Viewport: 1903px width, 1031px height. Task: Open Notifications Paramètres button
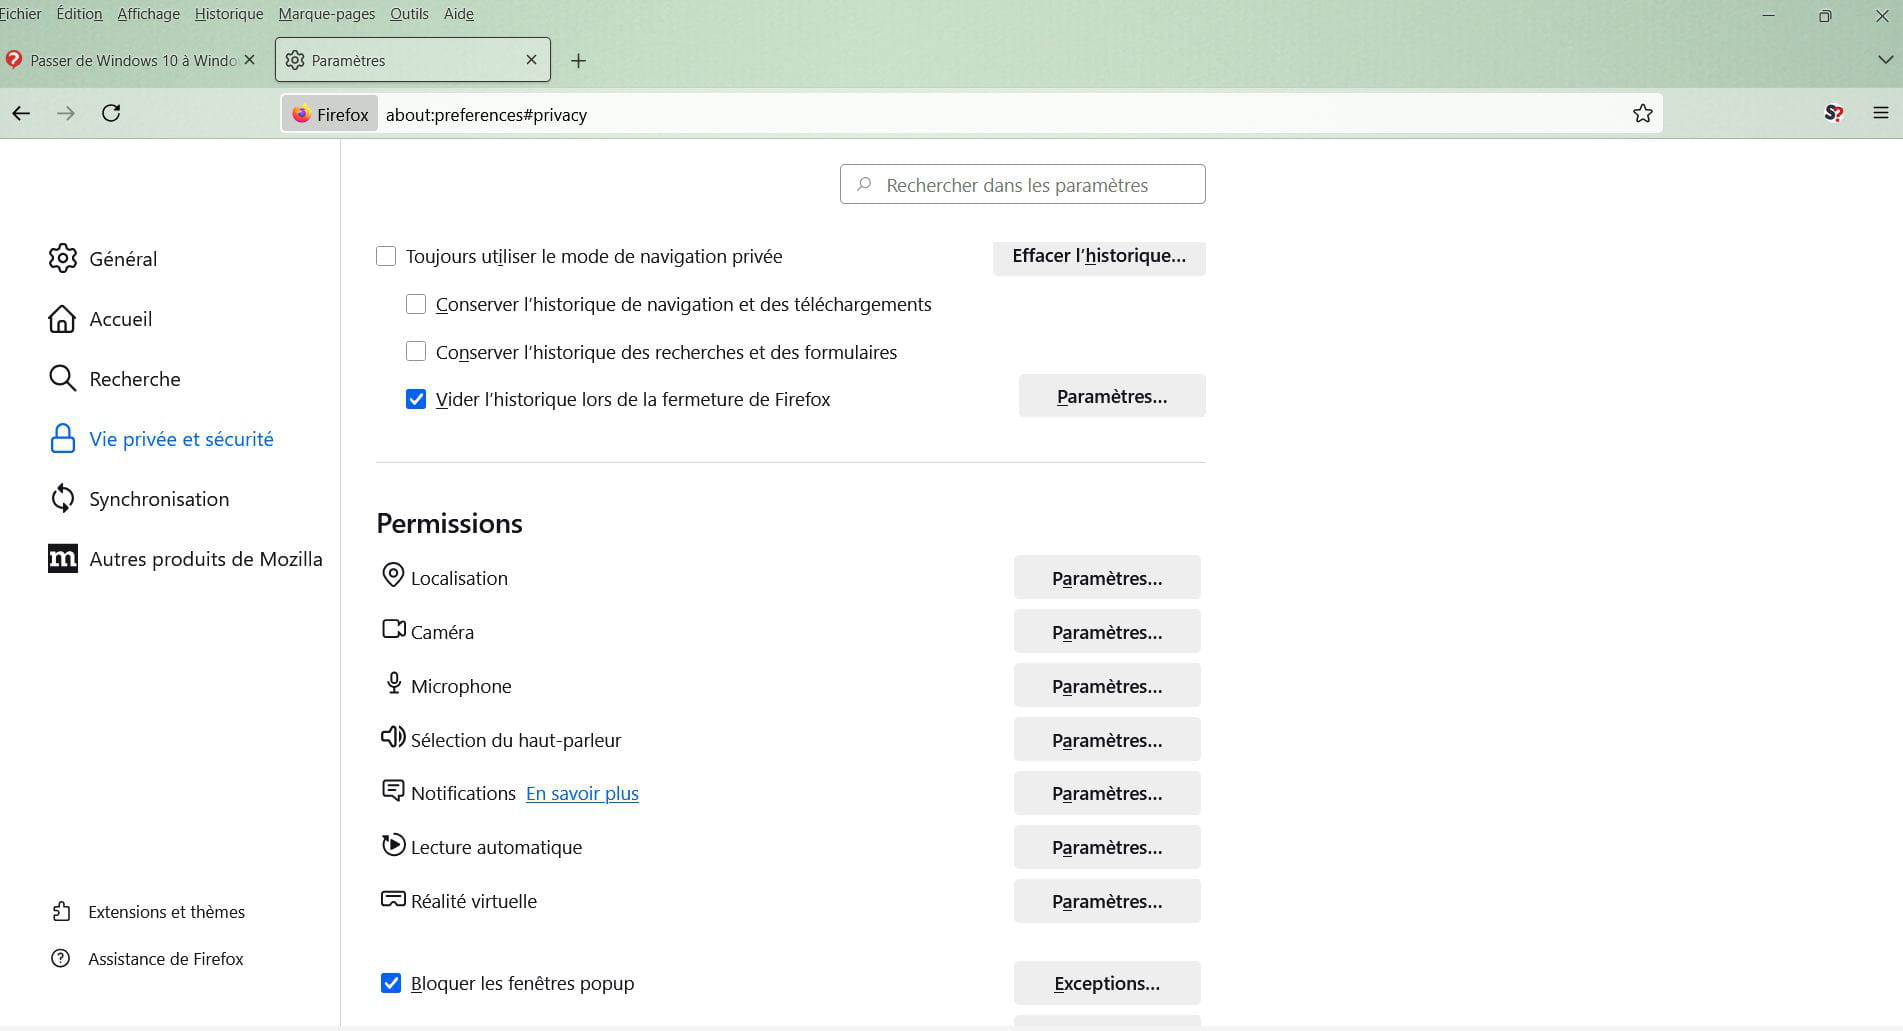pyautogui.click(x=1107, y=793)
